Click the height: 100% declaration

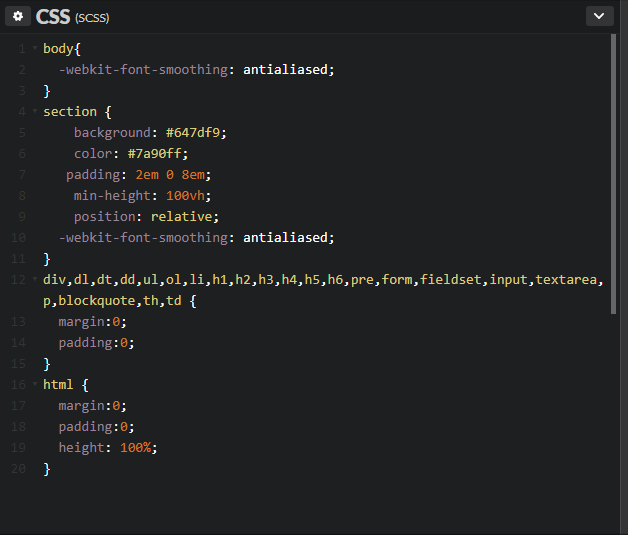(x=108, y=448)
